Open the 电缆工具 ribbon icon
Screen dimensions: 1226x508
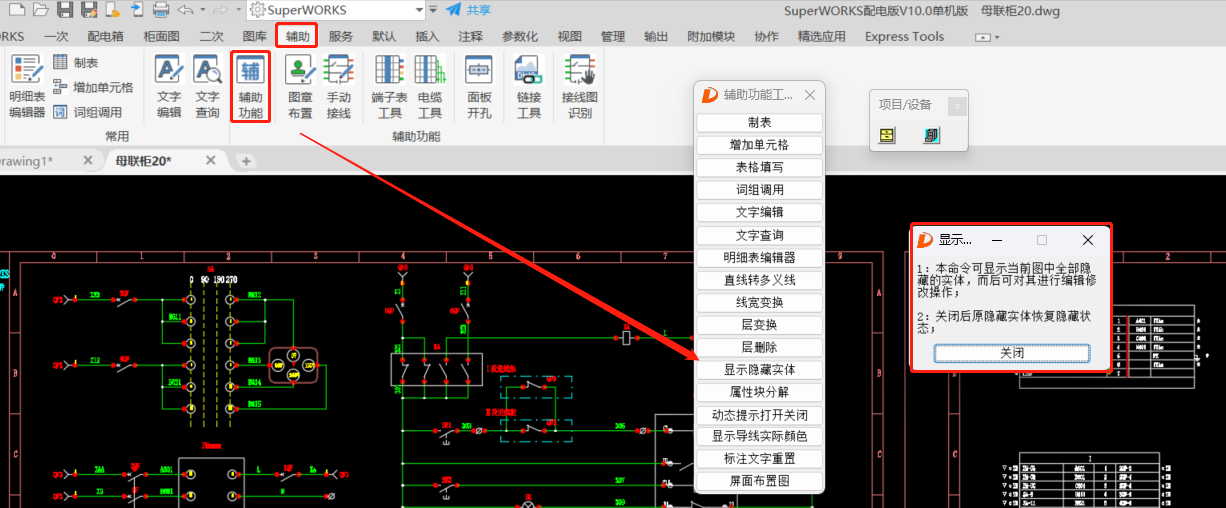(x=430, y=89)
